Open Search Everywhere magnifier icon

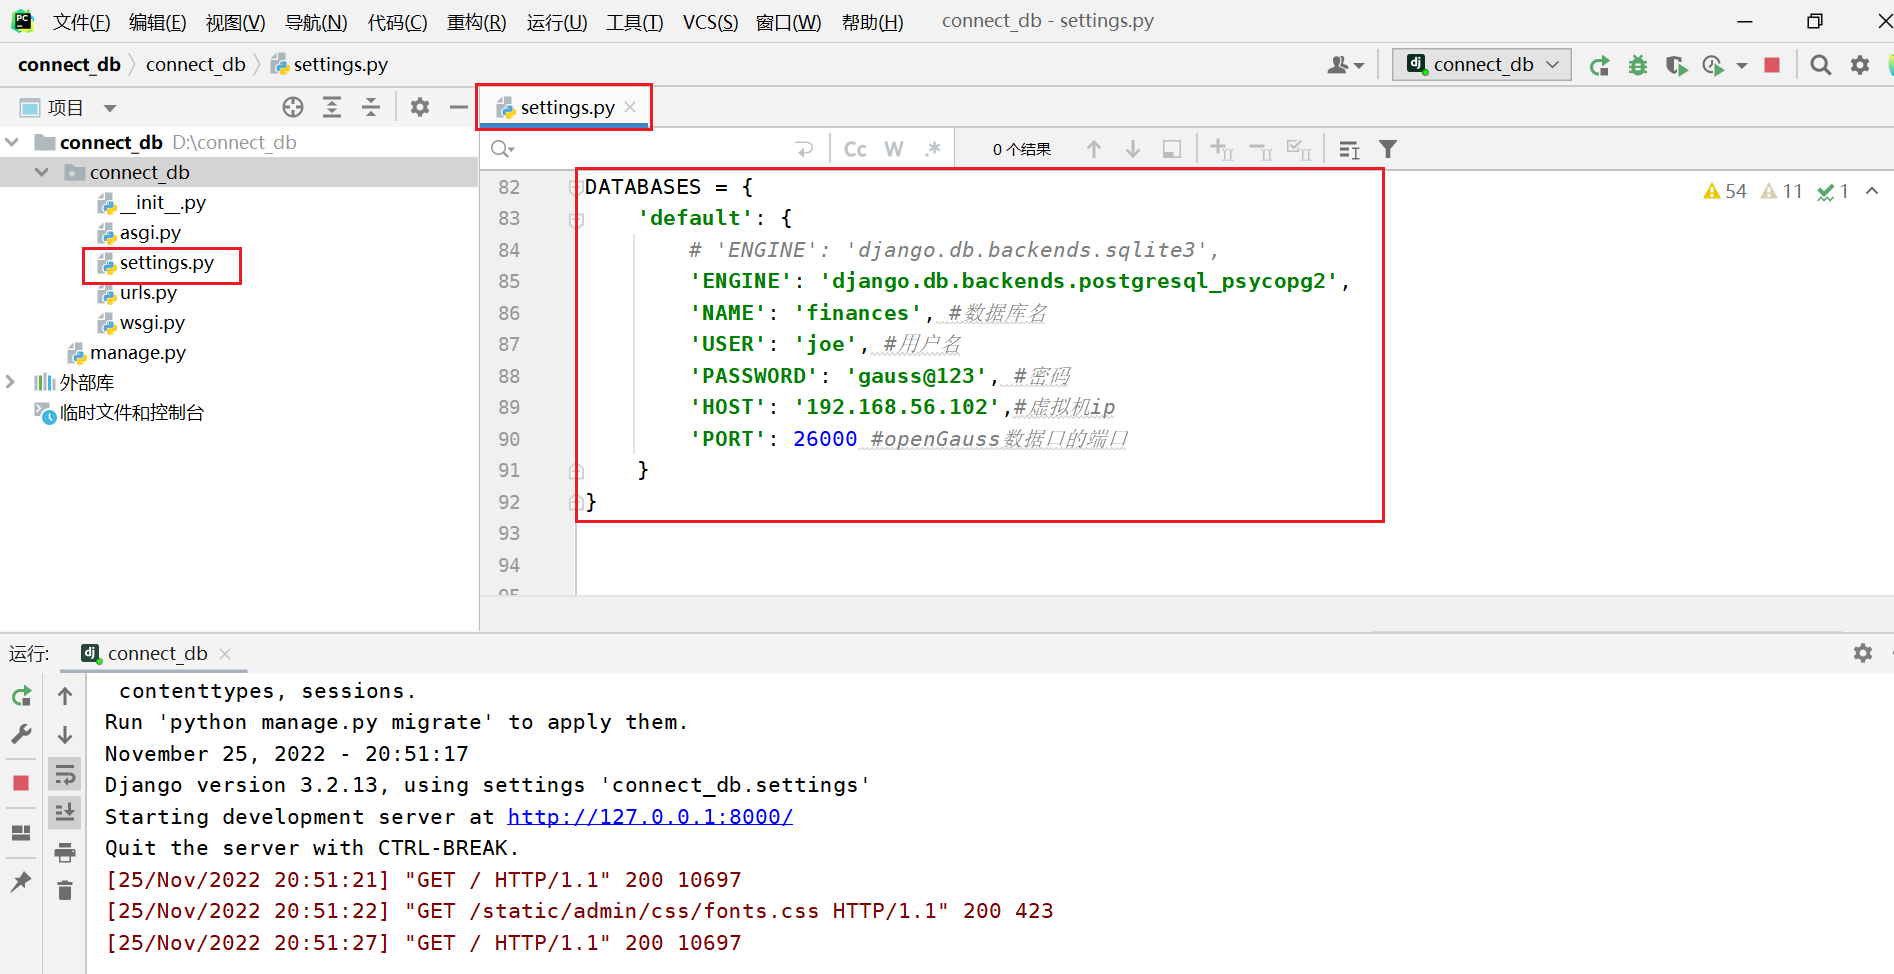[1821, 65]
